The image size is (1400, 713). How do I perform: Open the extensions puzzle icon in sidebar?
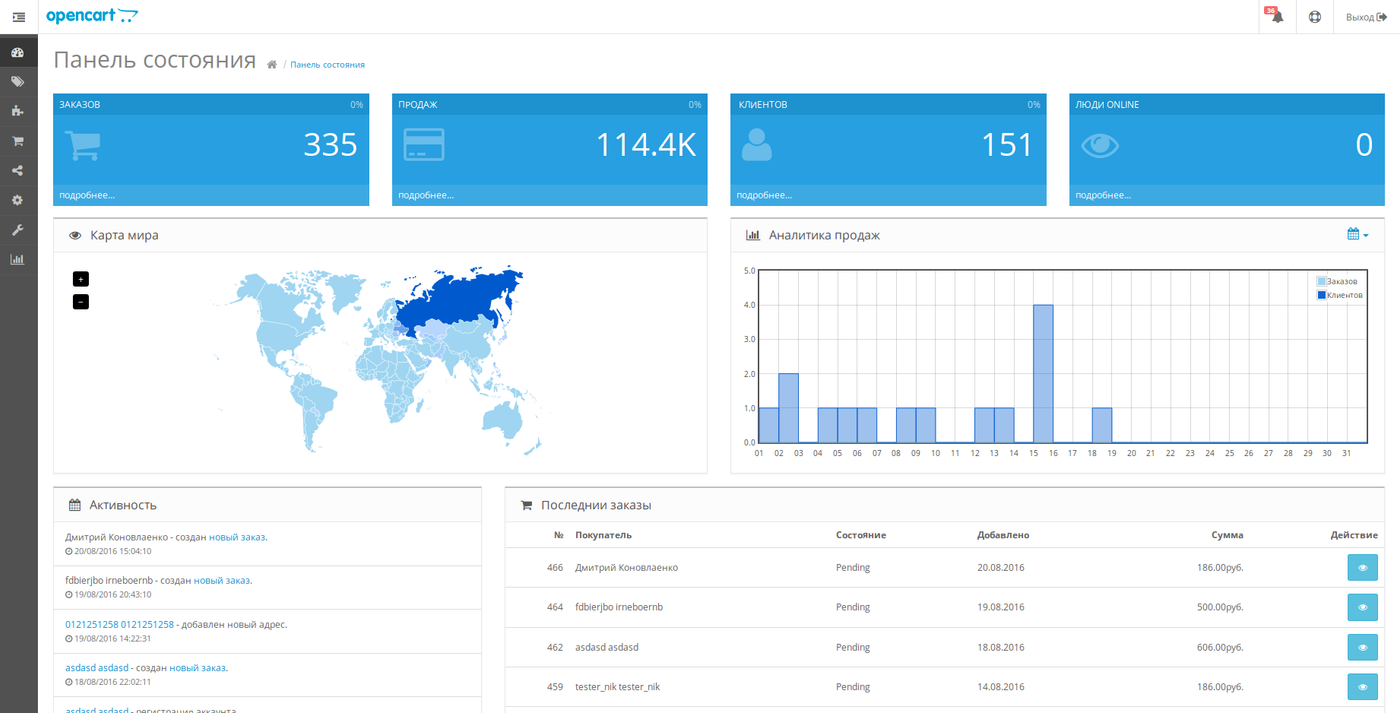[17, 111]
